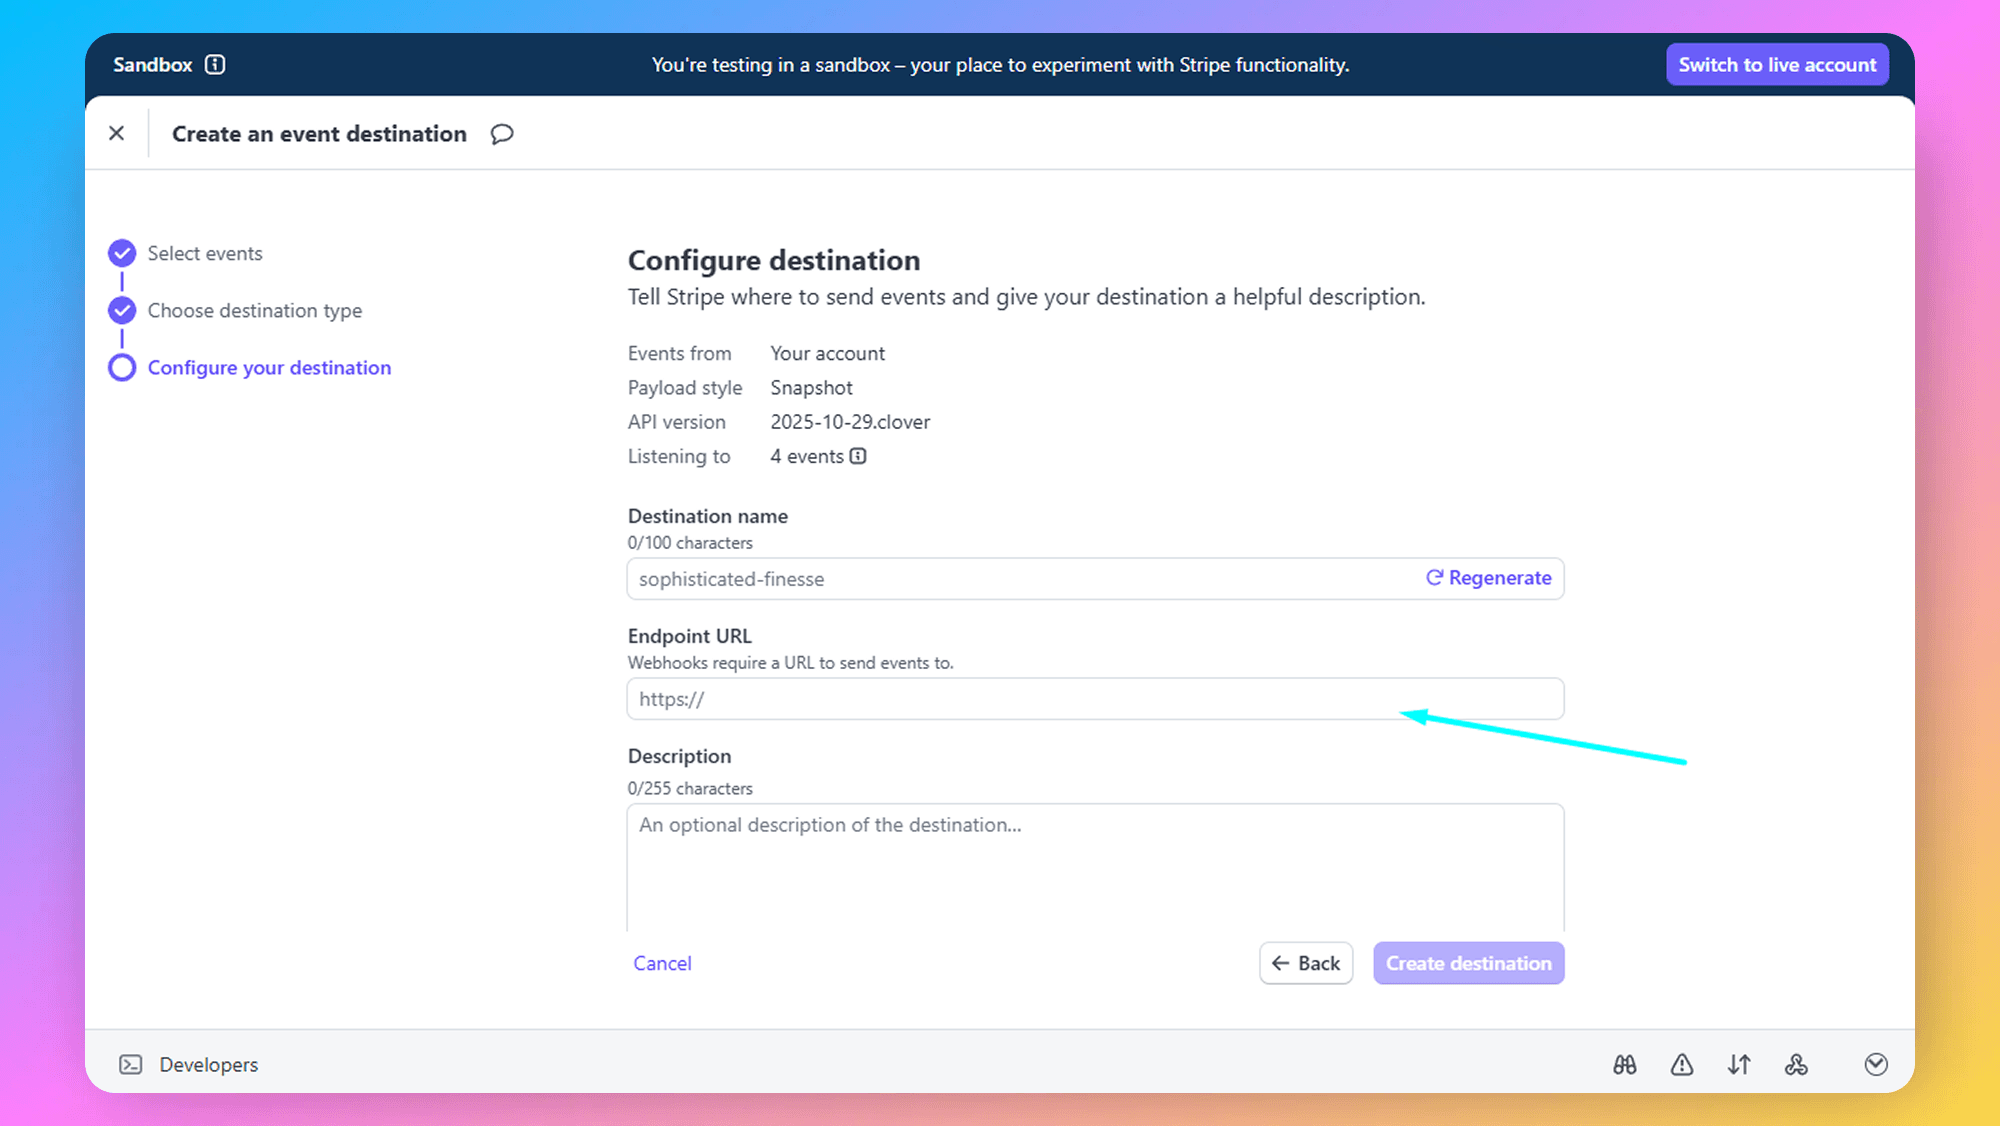Click the Developers terminal icon
Image resolution: width=2000 pixels, height=1126 pixels.
131,1065
